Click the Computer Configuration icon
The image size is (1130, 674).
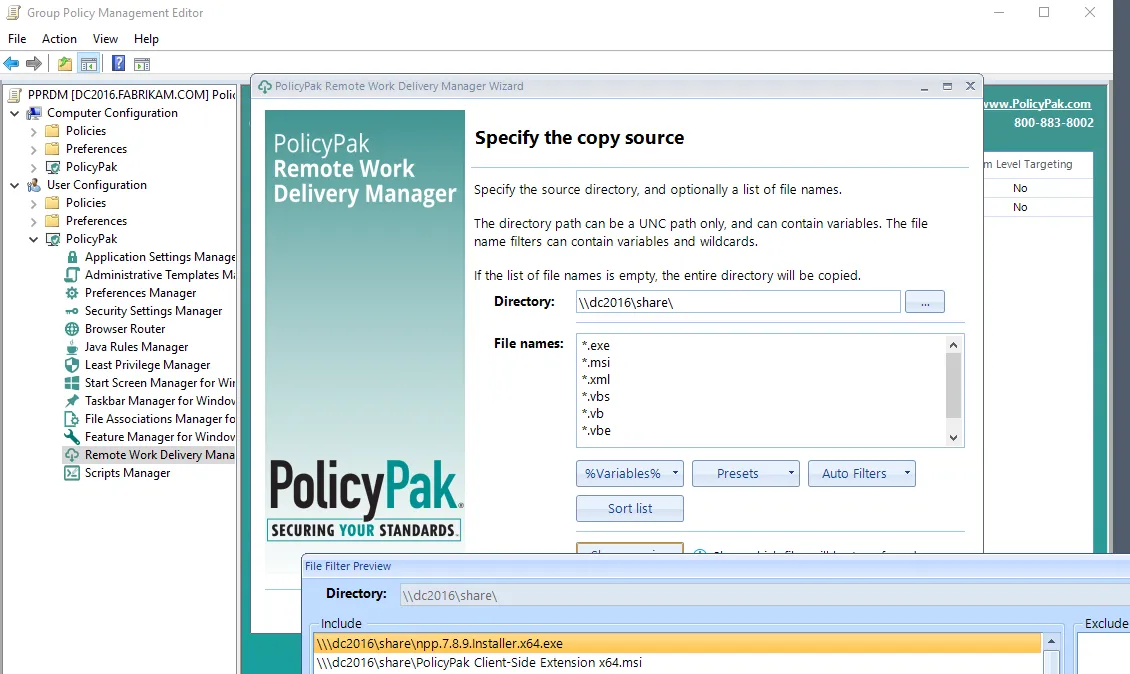point(34,112)
